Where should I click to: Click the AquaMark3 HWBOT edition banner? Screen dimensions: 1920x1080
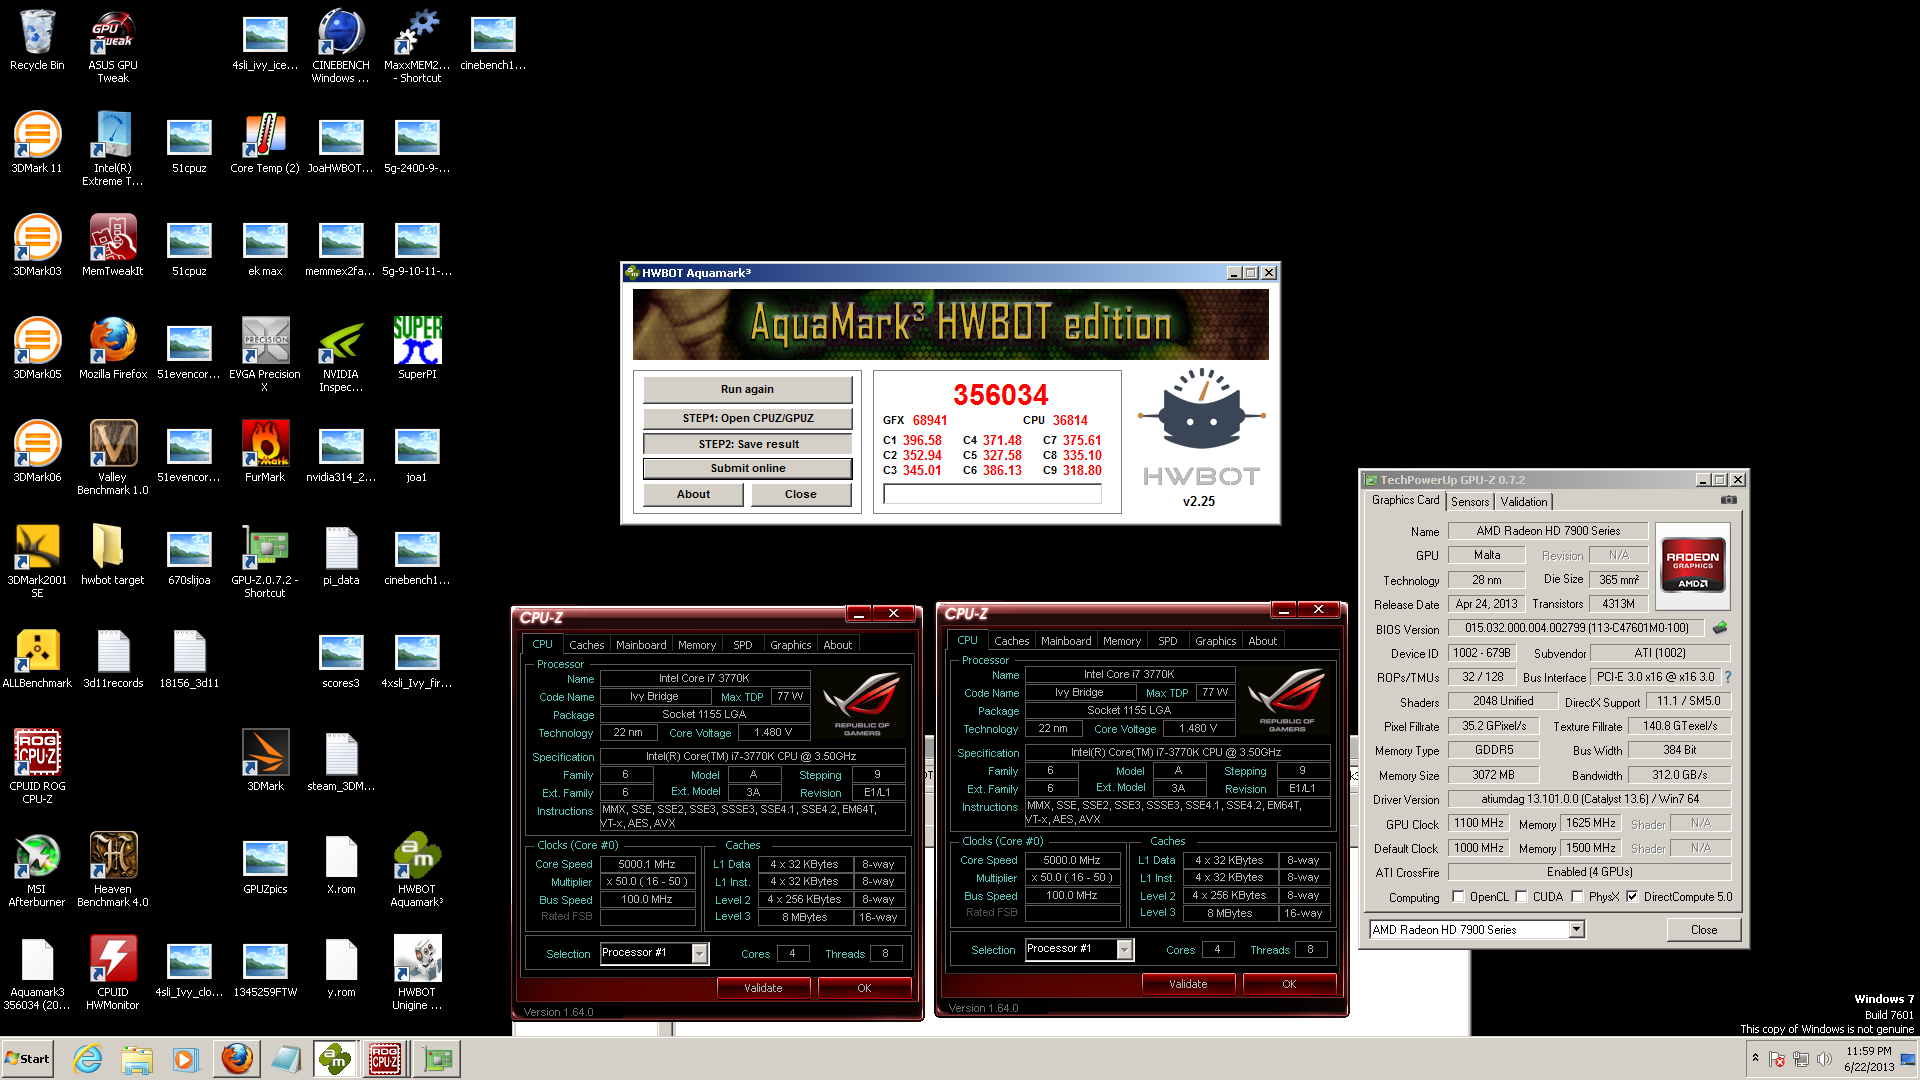click(950, 324)
